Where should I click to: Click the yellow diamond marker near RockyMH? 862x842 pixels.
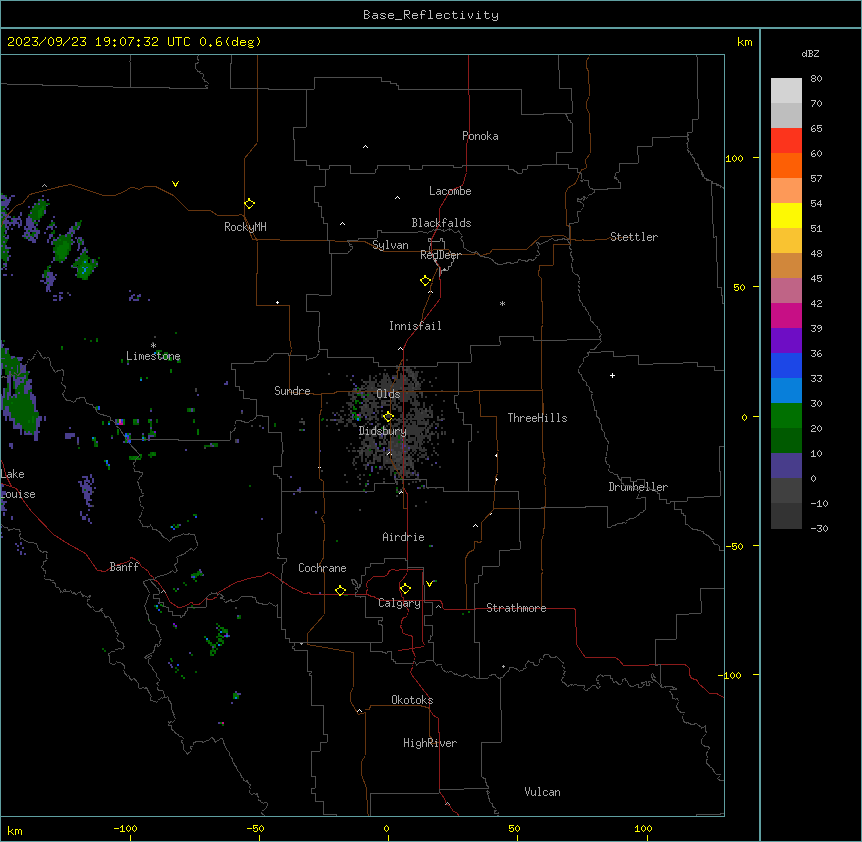[249, 203]
